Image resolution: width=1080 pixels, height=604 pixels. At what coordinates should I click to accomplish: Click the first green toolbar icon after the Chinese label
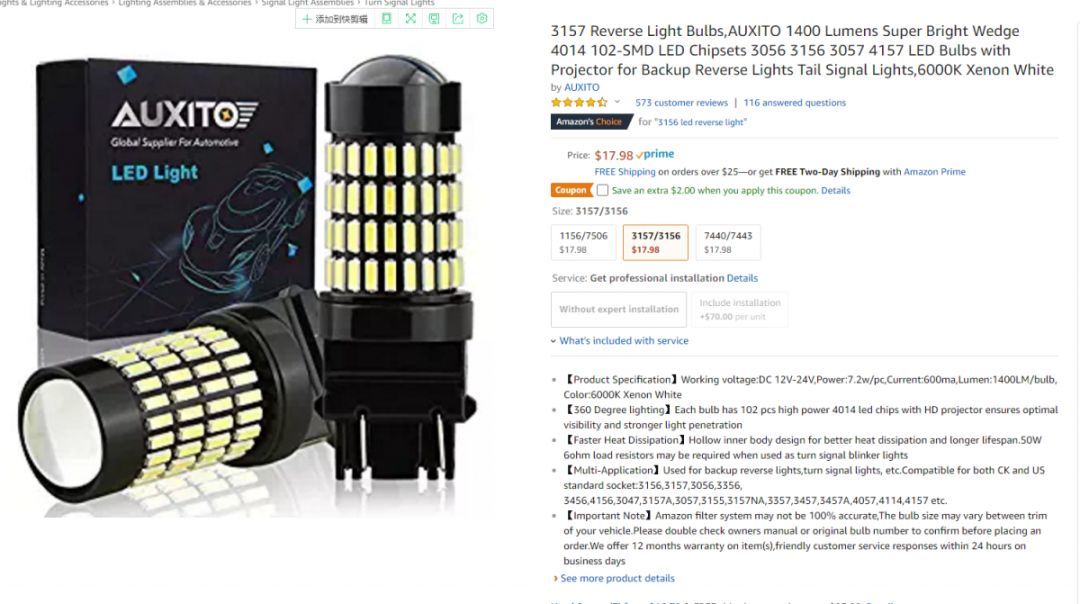[x=386, y=19]
